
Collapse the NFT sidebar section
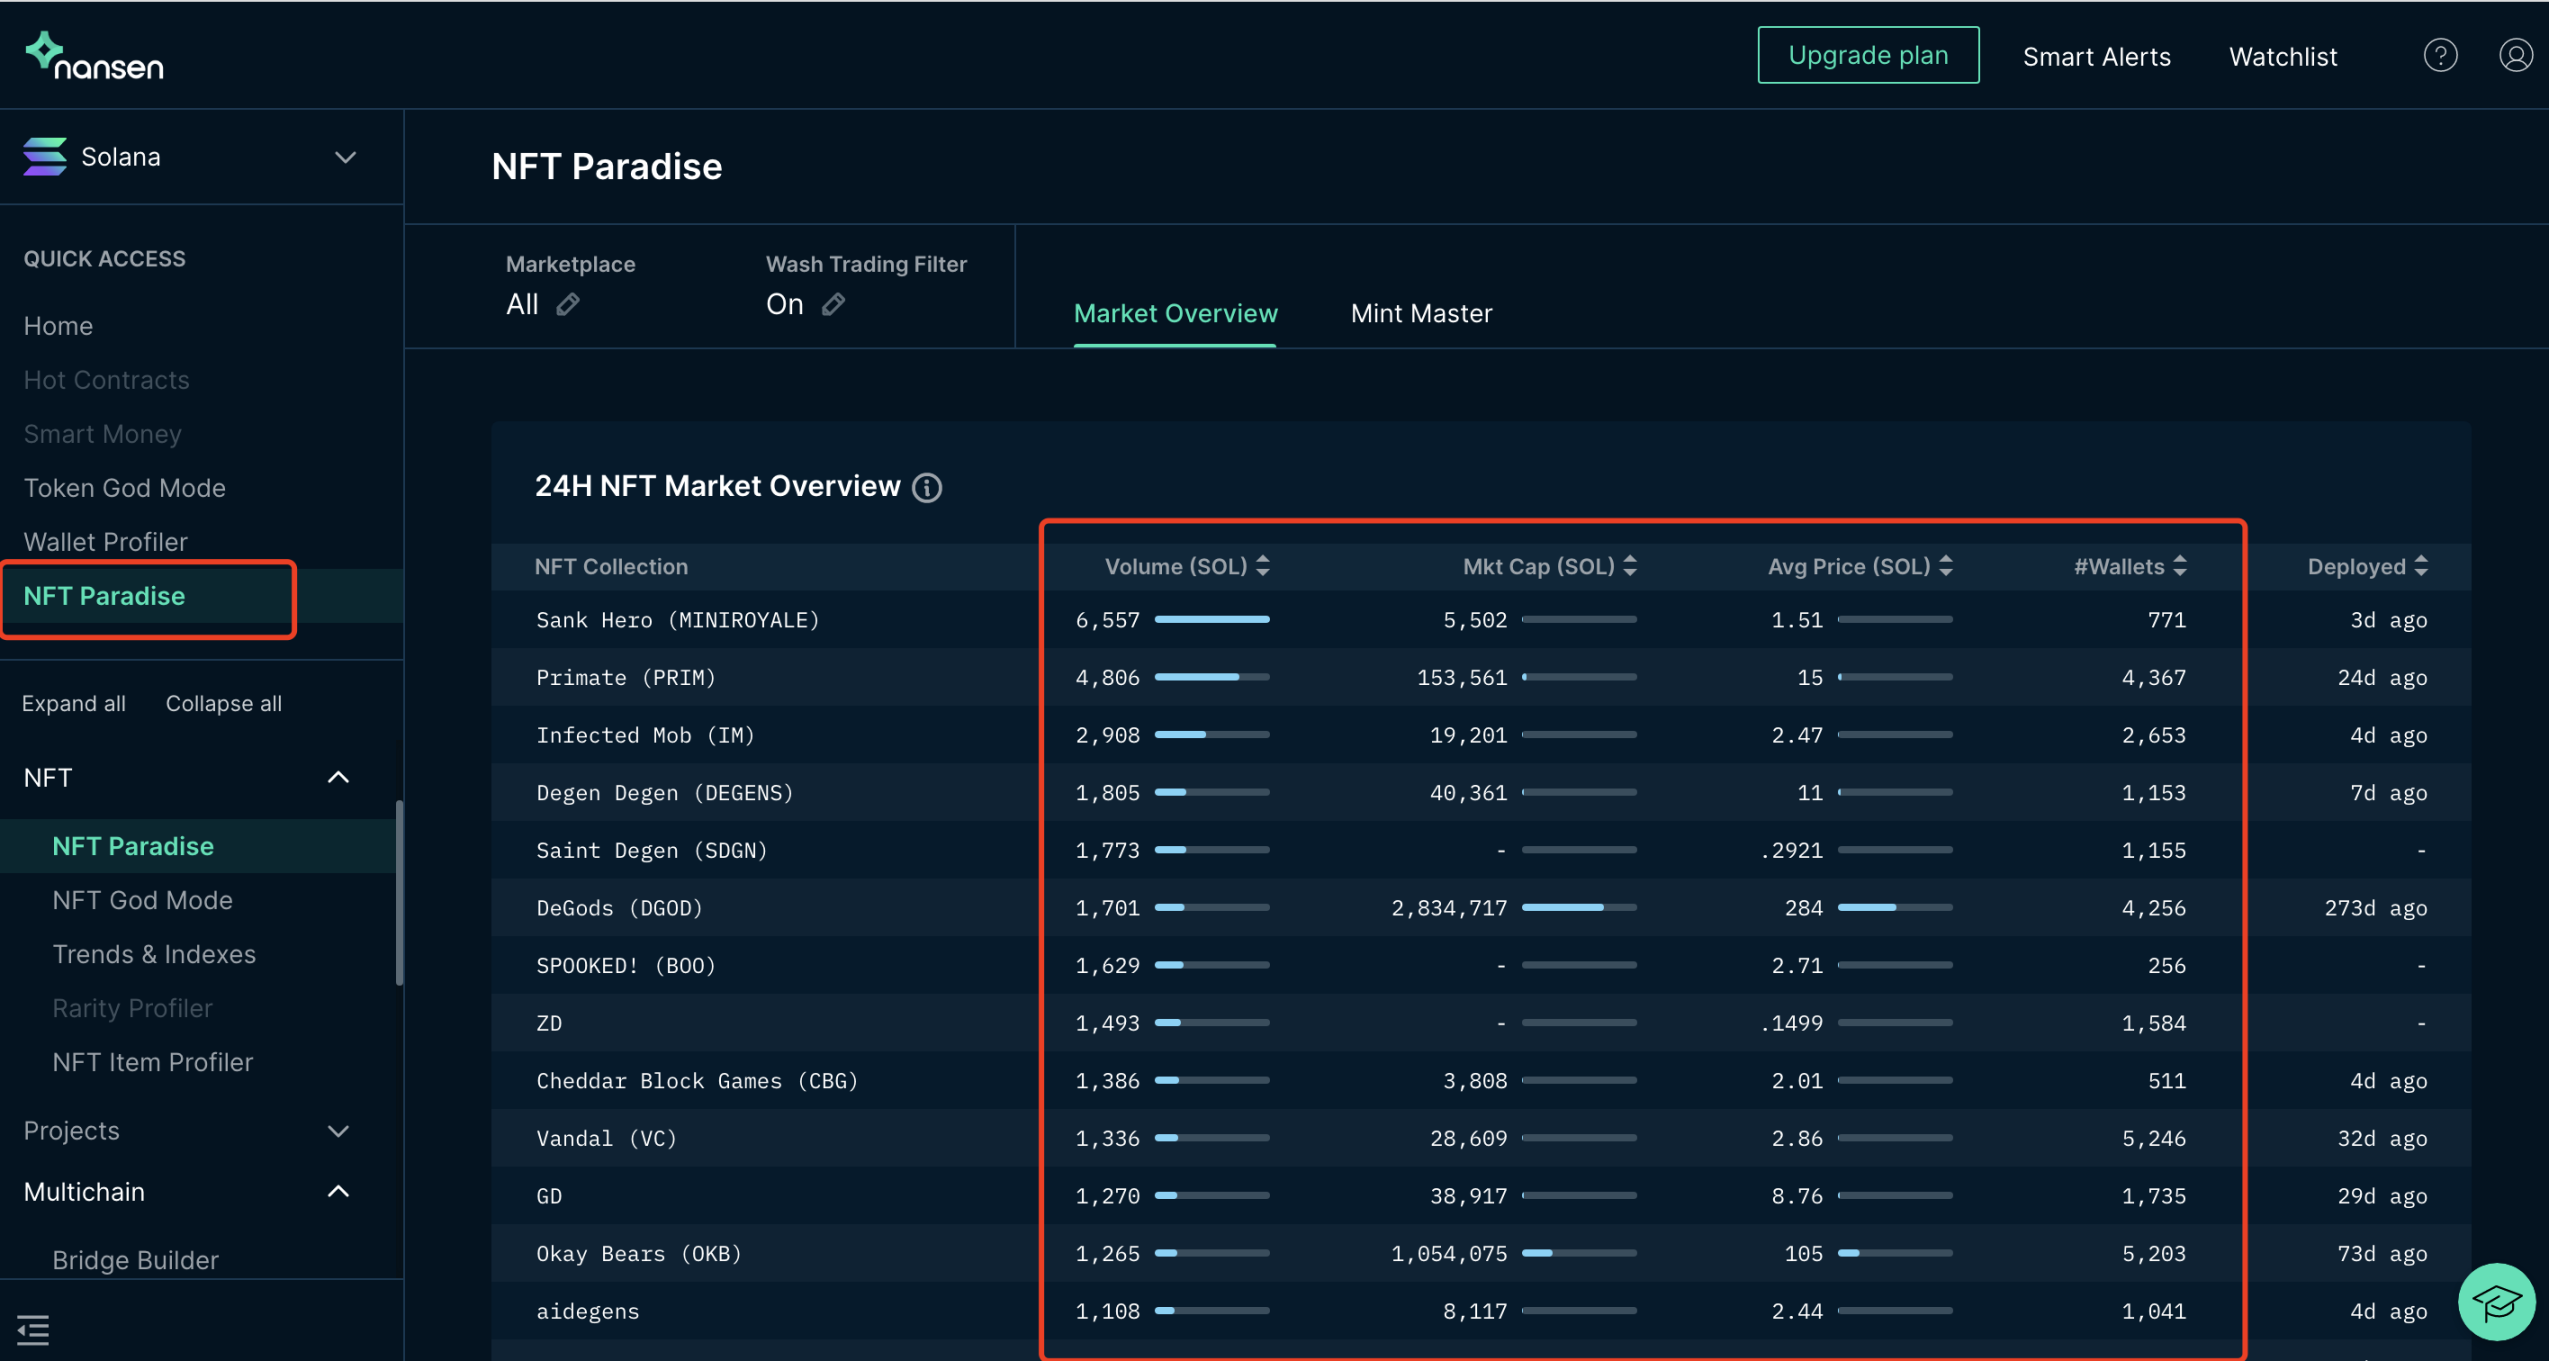click(338, 777)
